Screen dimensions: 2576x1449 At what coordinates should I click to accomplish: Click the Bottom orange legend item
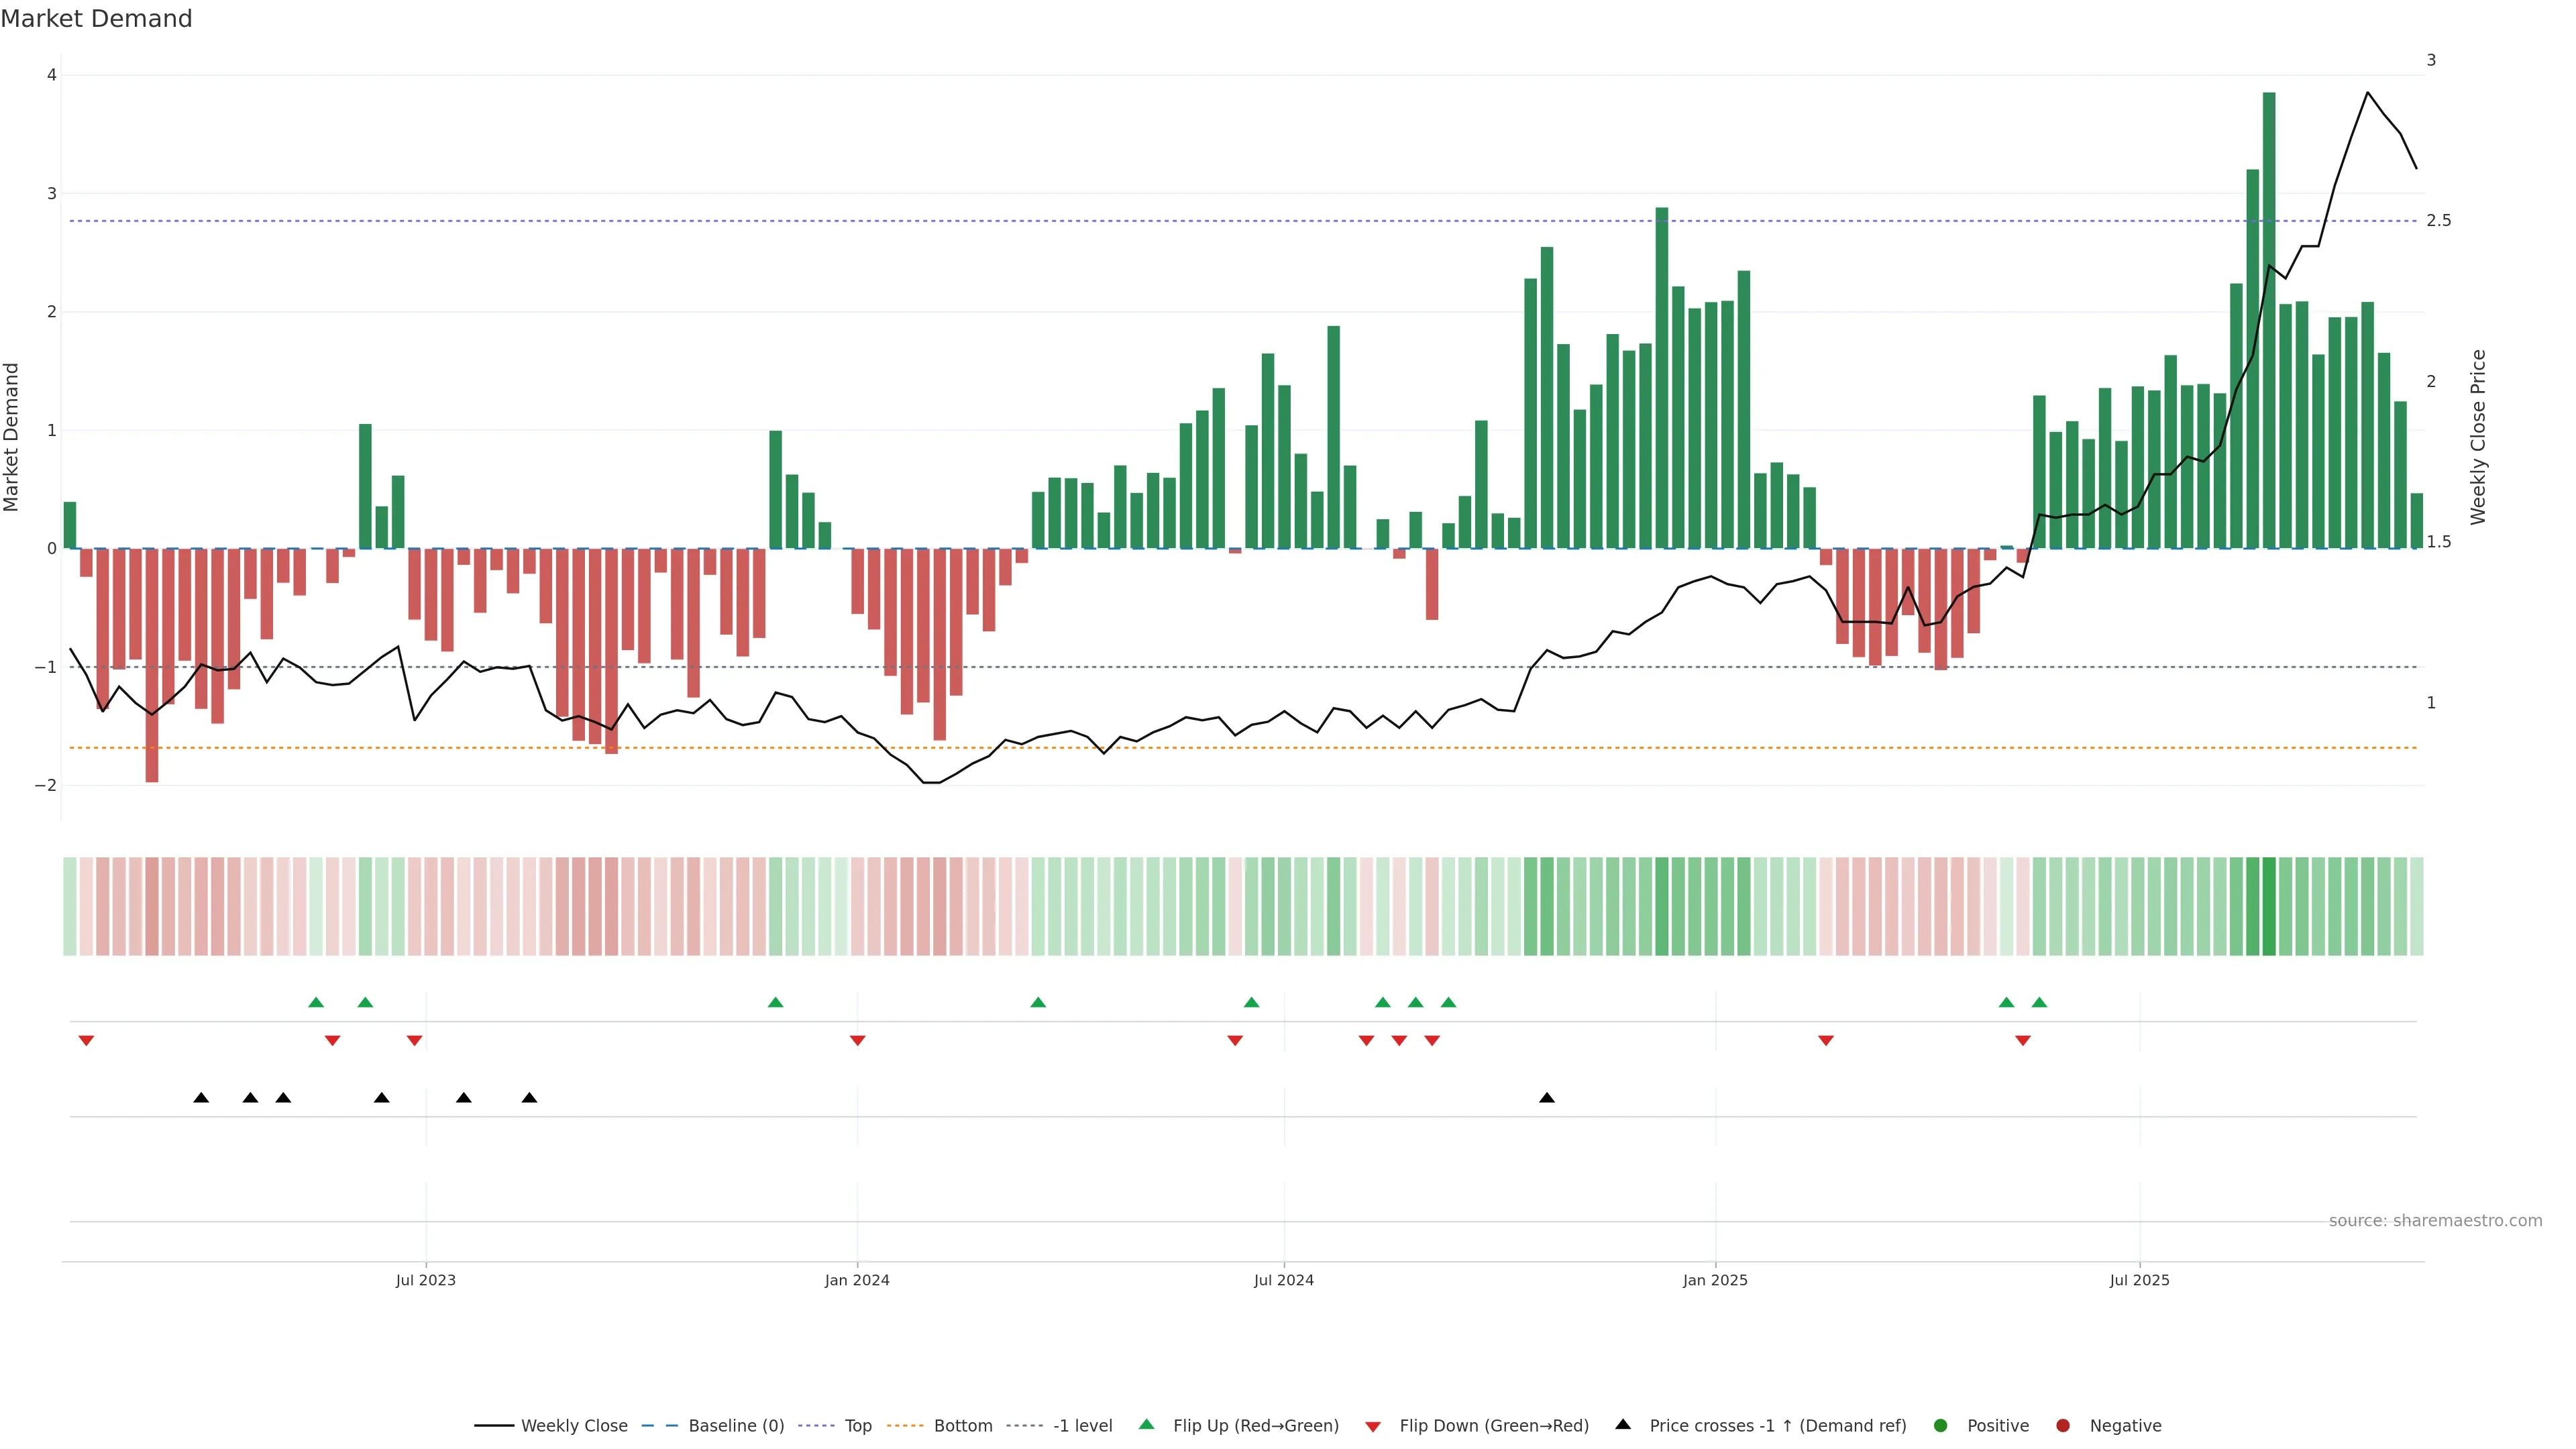click(x=962, y=1426)
